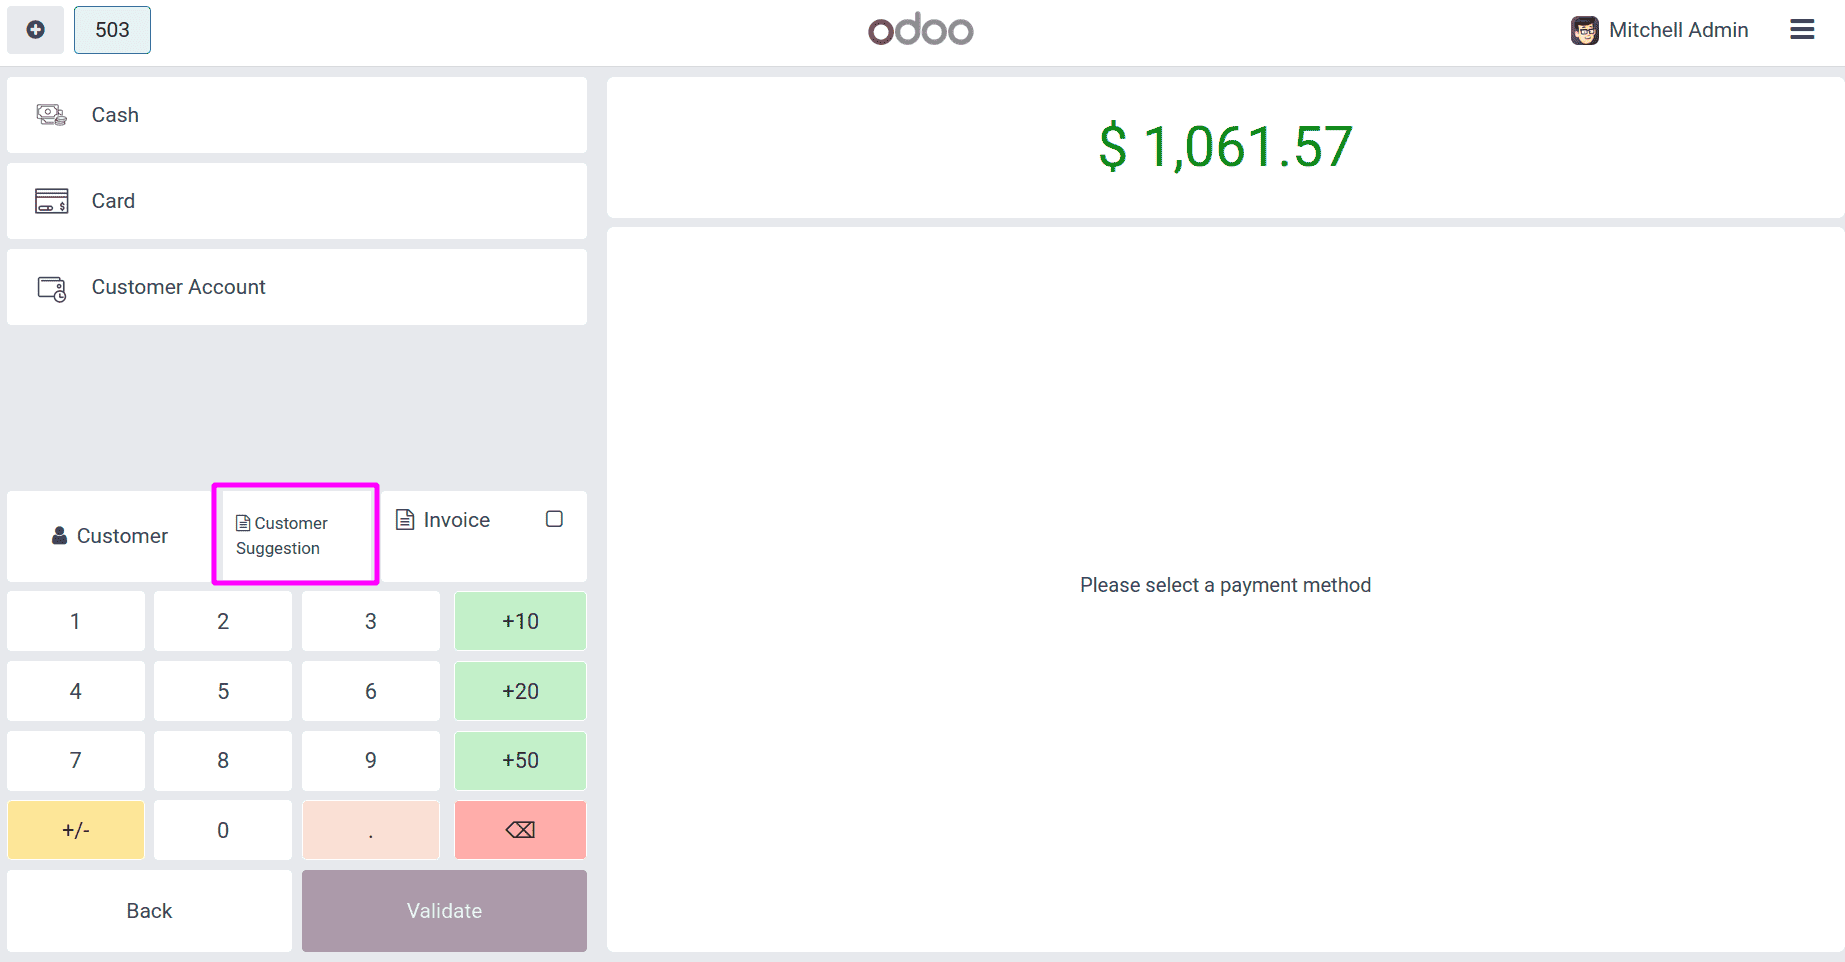Click the Customer Account wallet icon
The height and width of the screenshot is (962, 1845).
pos(52,288)
